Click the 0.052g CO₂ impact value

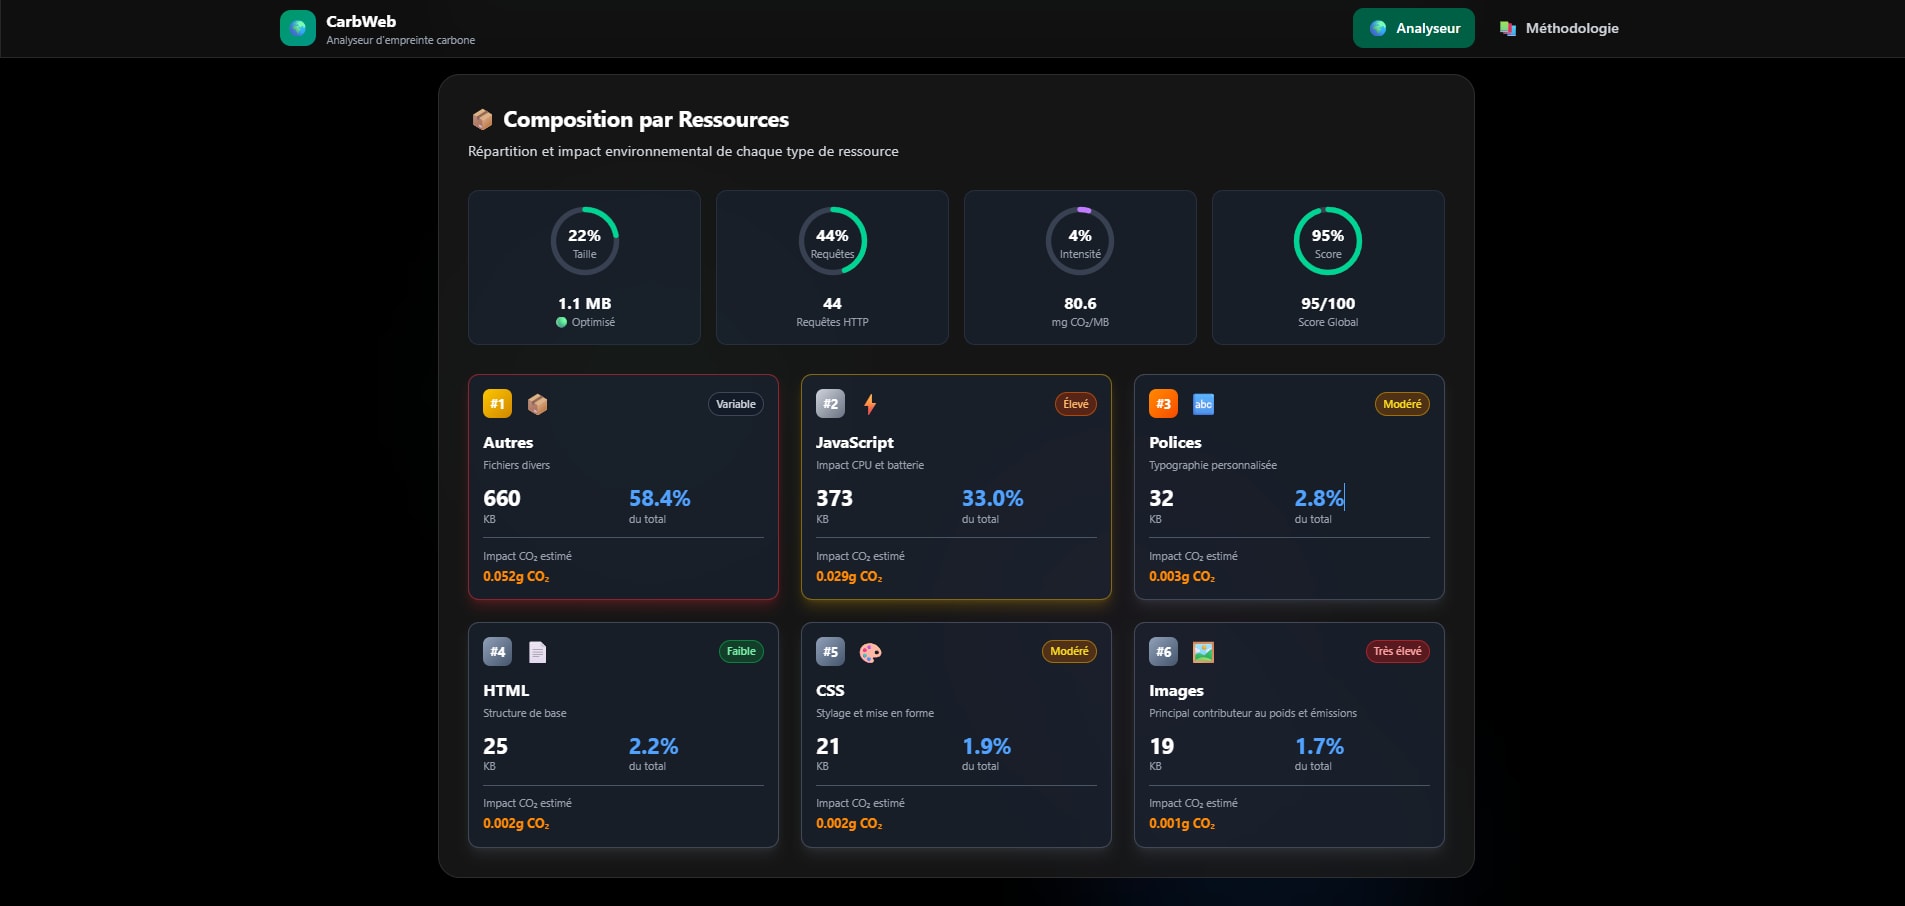click(x=516, y=577)
